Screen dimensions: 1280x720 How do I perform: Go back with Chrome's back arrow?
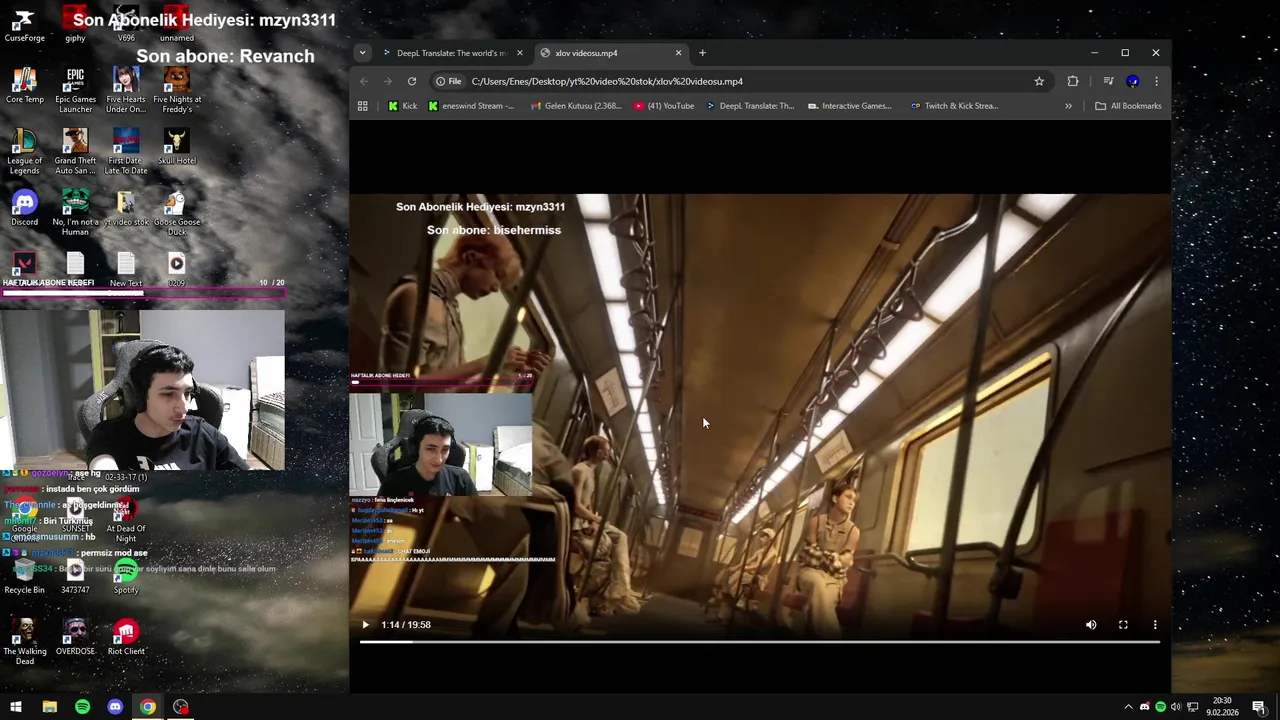tap(364, 81)
